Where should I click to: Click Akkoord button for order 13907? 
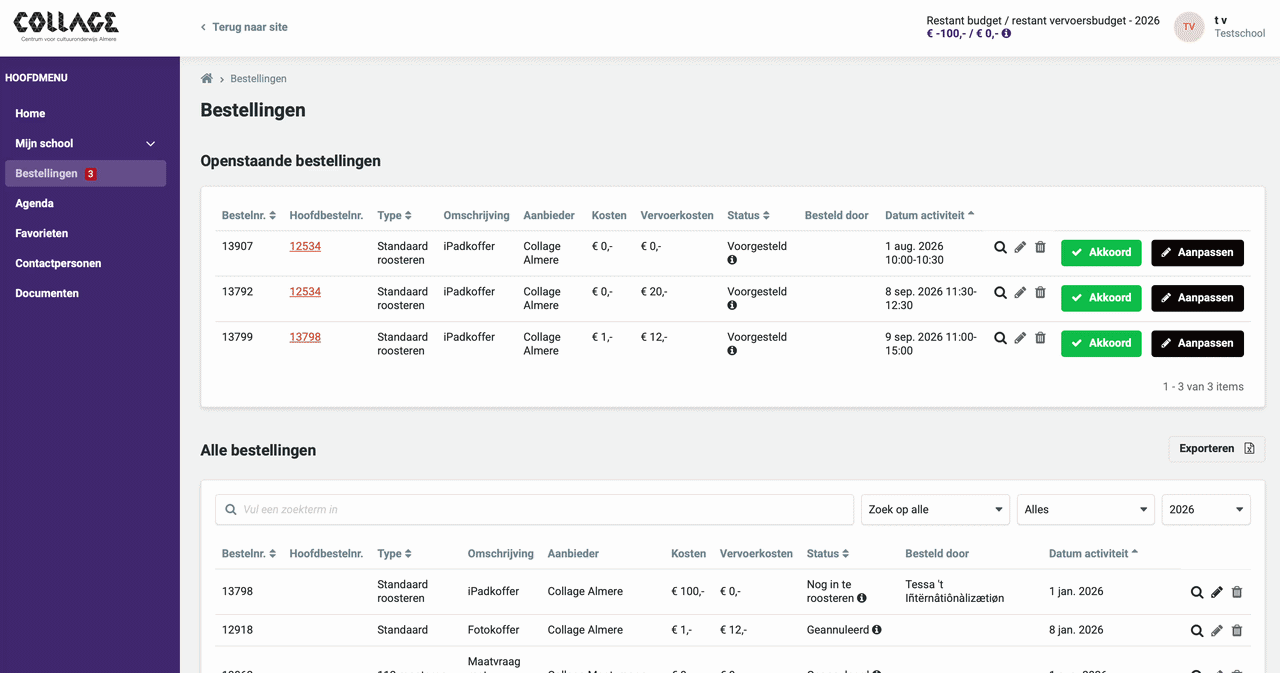coord(1101,252)
